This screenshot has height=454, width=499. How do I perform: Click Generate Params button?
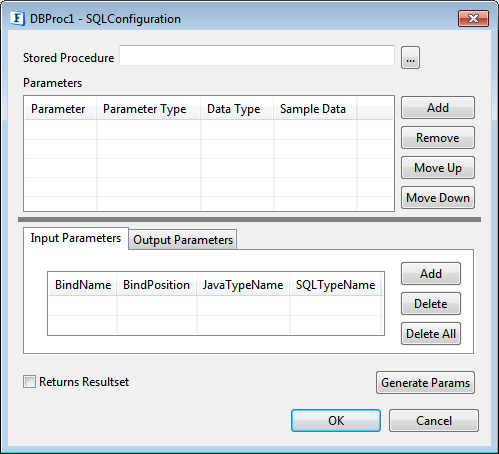coord(425,383)
